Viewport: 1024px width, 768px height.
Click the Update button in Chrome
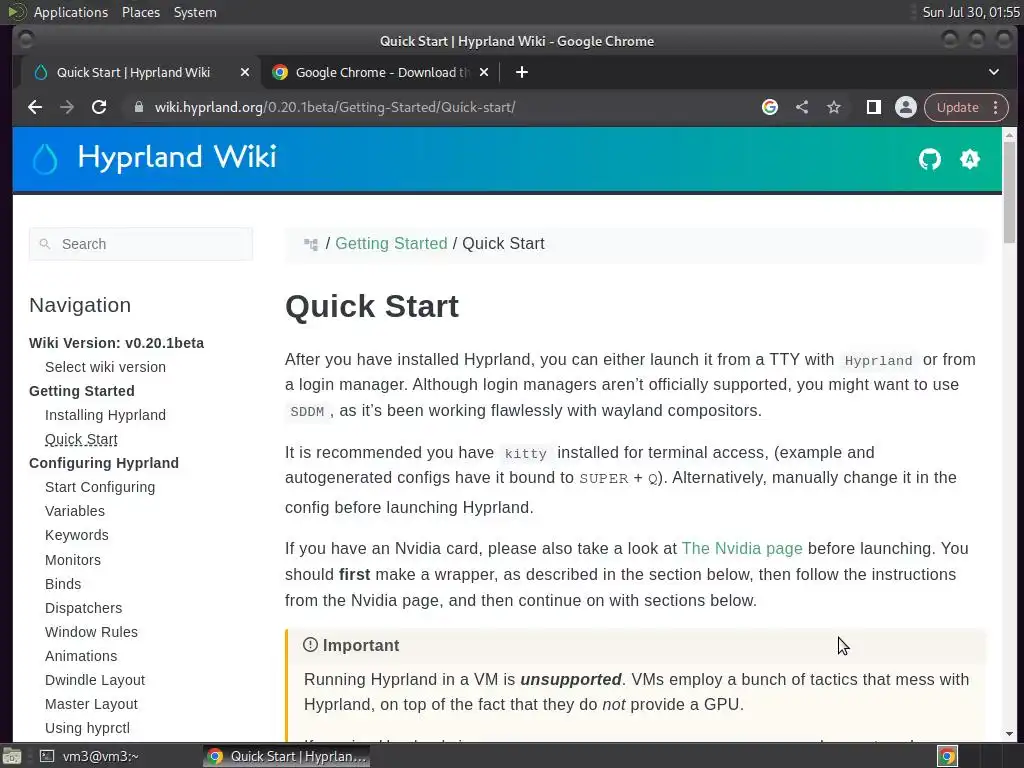[x=957, y=107]
